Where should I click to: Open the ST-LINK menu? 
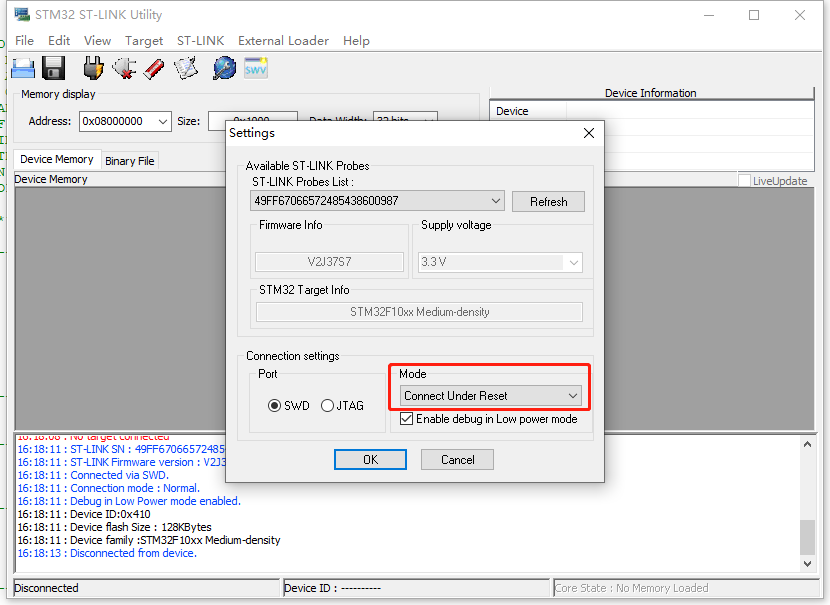pos(201,41)
